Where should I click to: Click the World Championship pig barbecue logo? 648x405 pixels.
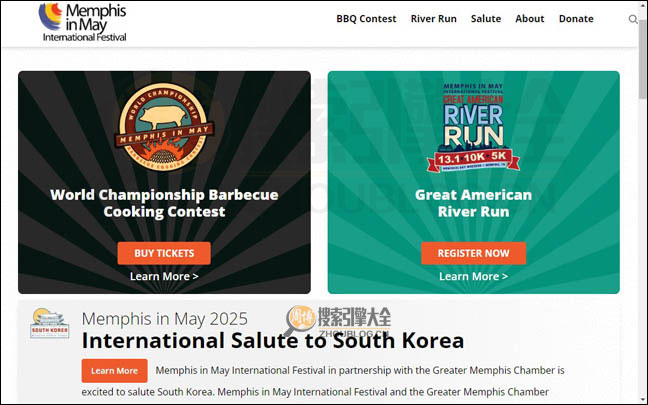(x=164, y=127)
